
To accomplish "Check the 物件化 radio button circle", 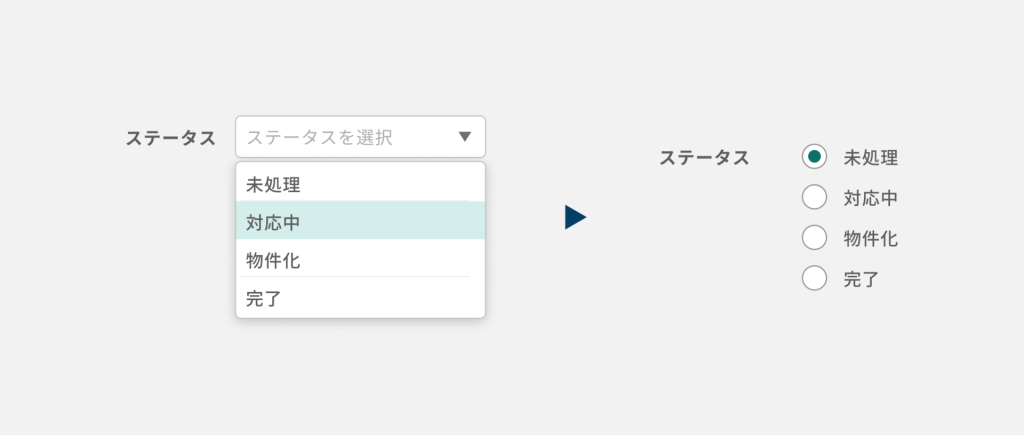I will [x=815, y=238].
